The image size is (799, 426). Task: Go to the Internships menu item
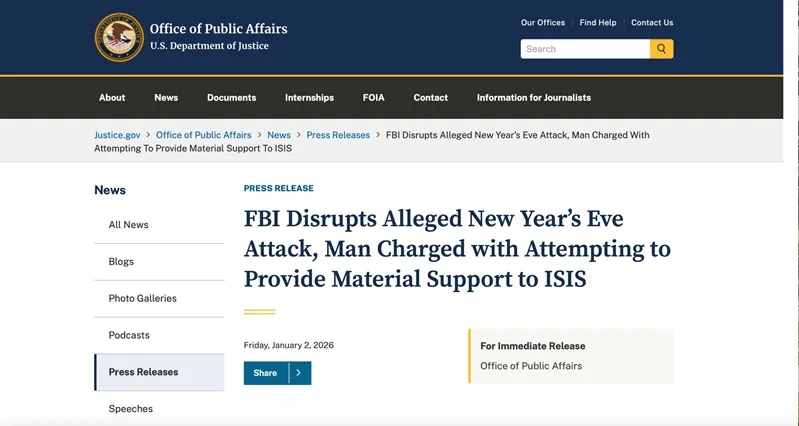[x=309, y=98]
